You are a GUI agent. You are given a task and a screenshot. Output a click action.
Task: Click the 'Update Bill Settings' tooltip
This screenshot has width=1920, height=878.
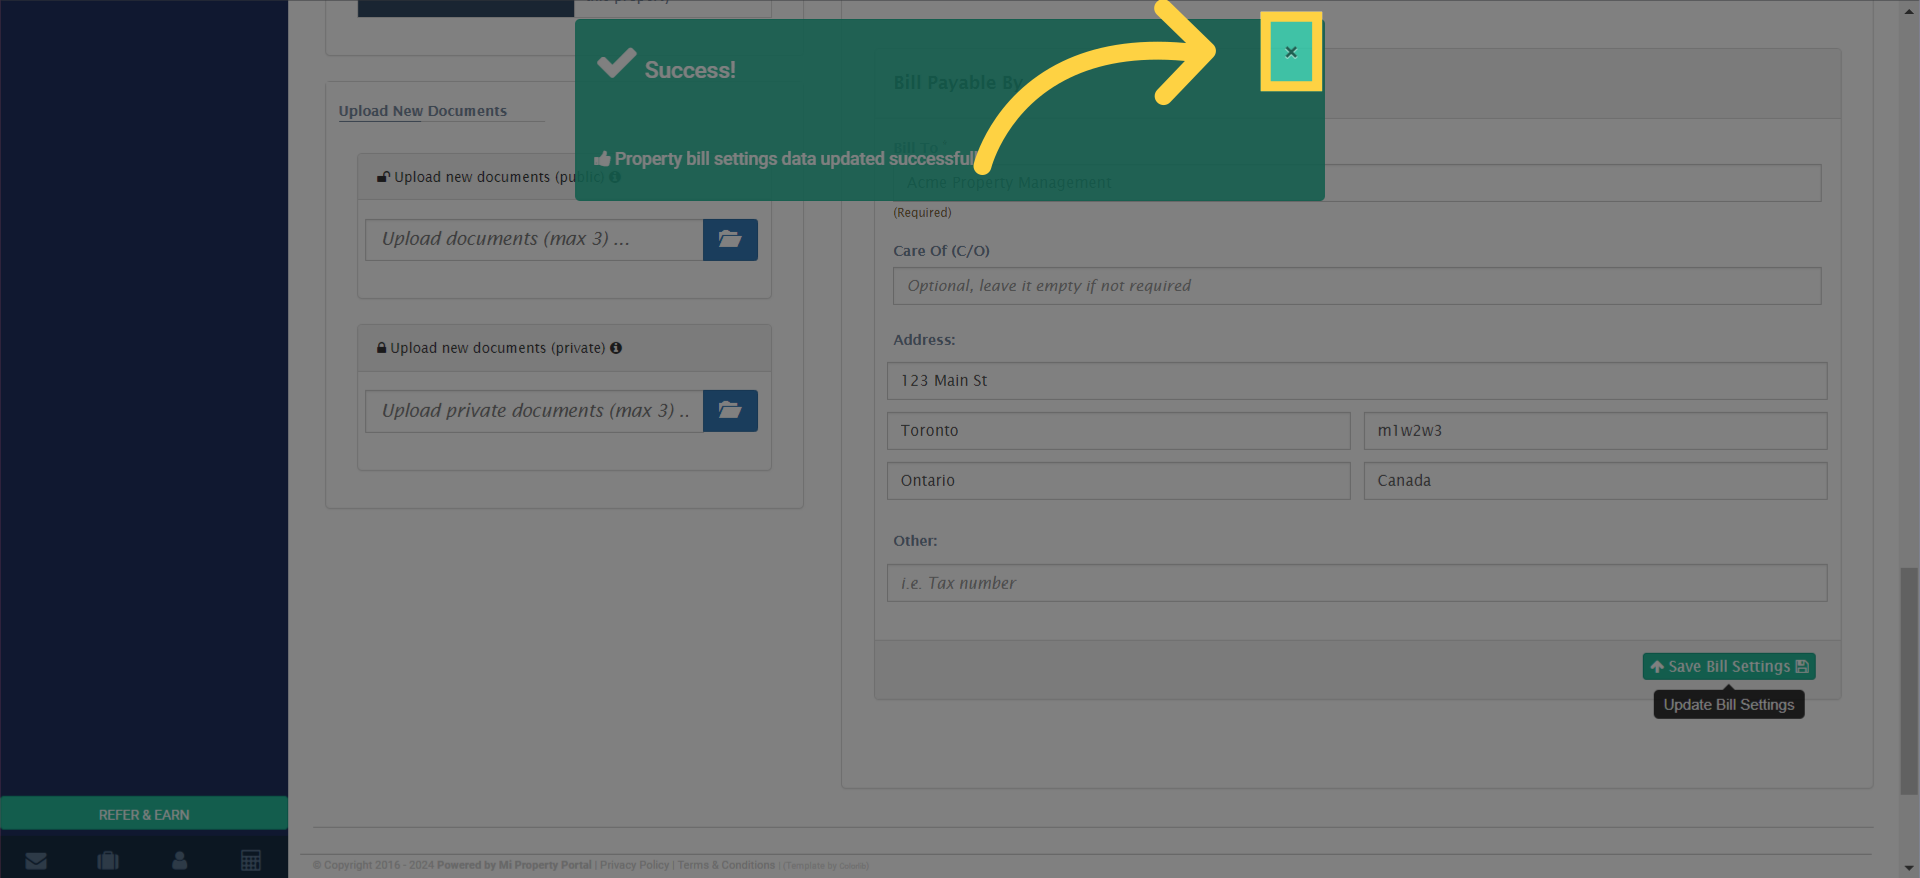(1729, 705)
